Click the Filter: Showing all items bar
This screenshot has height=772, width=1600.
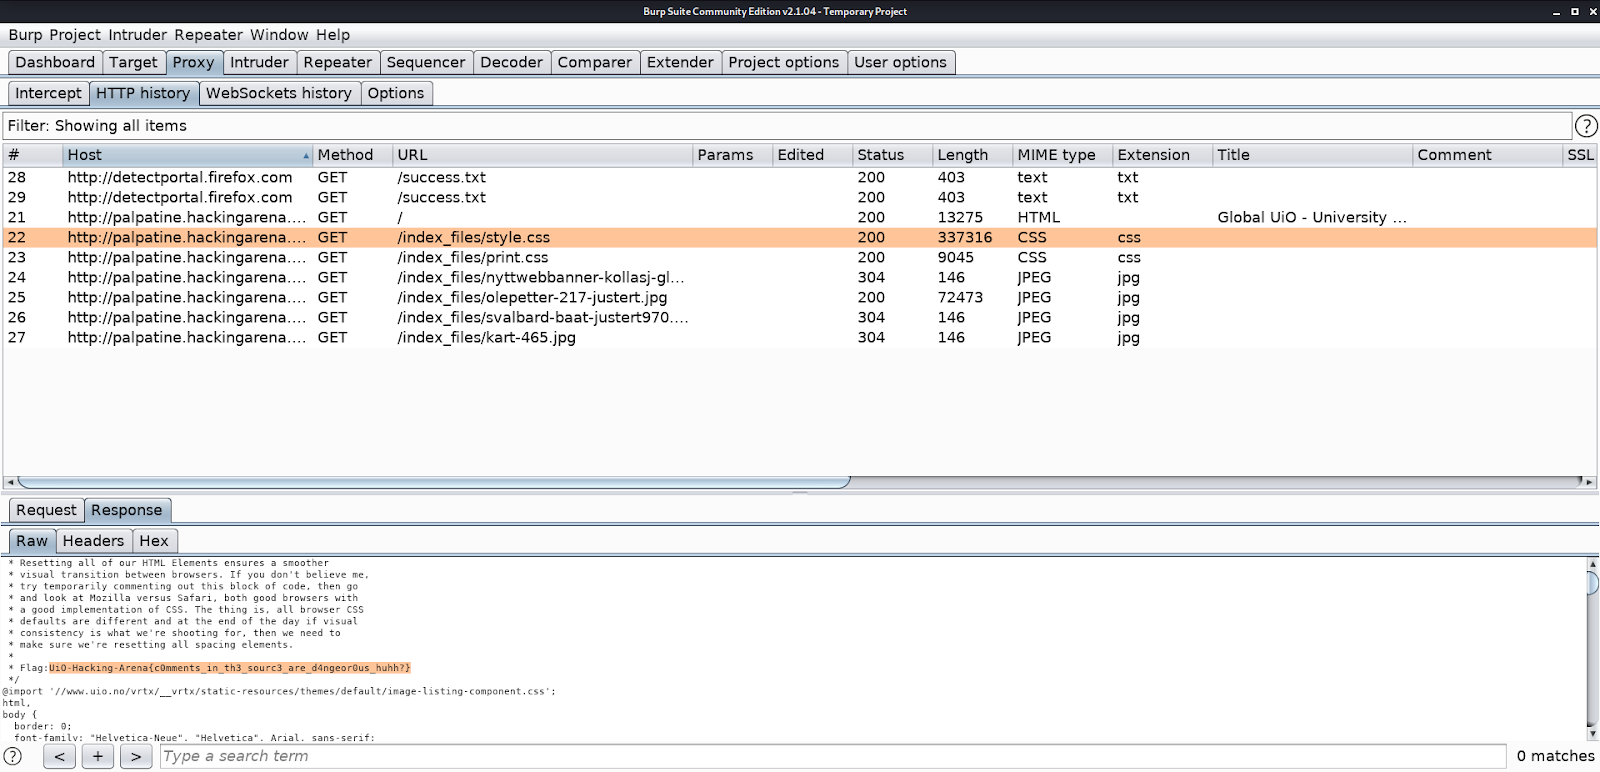click(x=787, y=126)
